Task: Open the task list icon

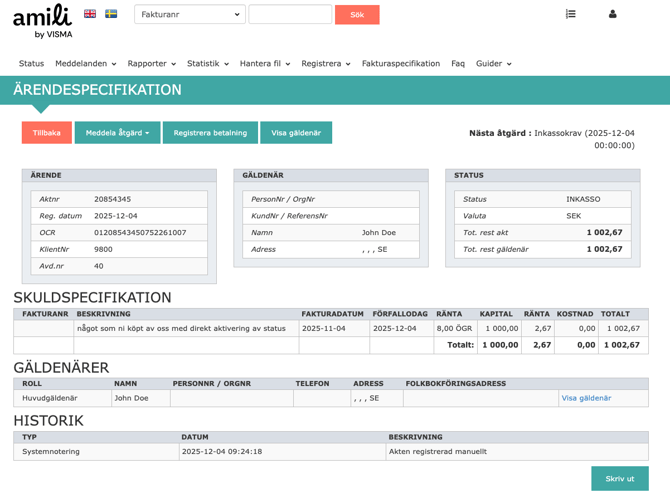Action: [x=570, y=14]
